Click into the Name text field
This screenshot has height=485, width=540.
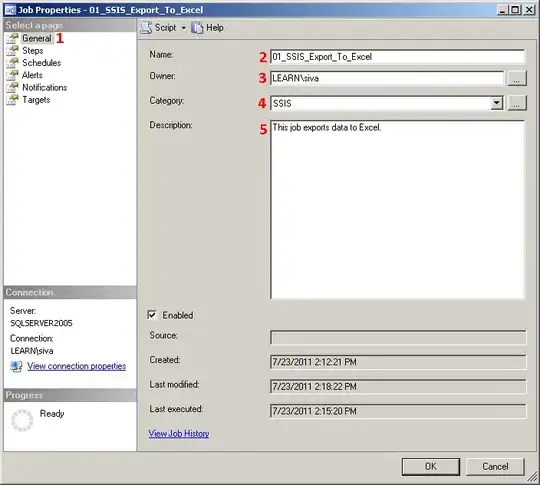397,57
